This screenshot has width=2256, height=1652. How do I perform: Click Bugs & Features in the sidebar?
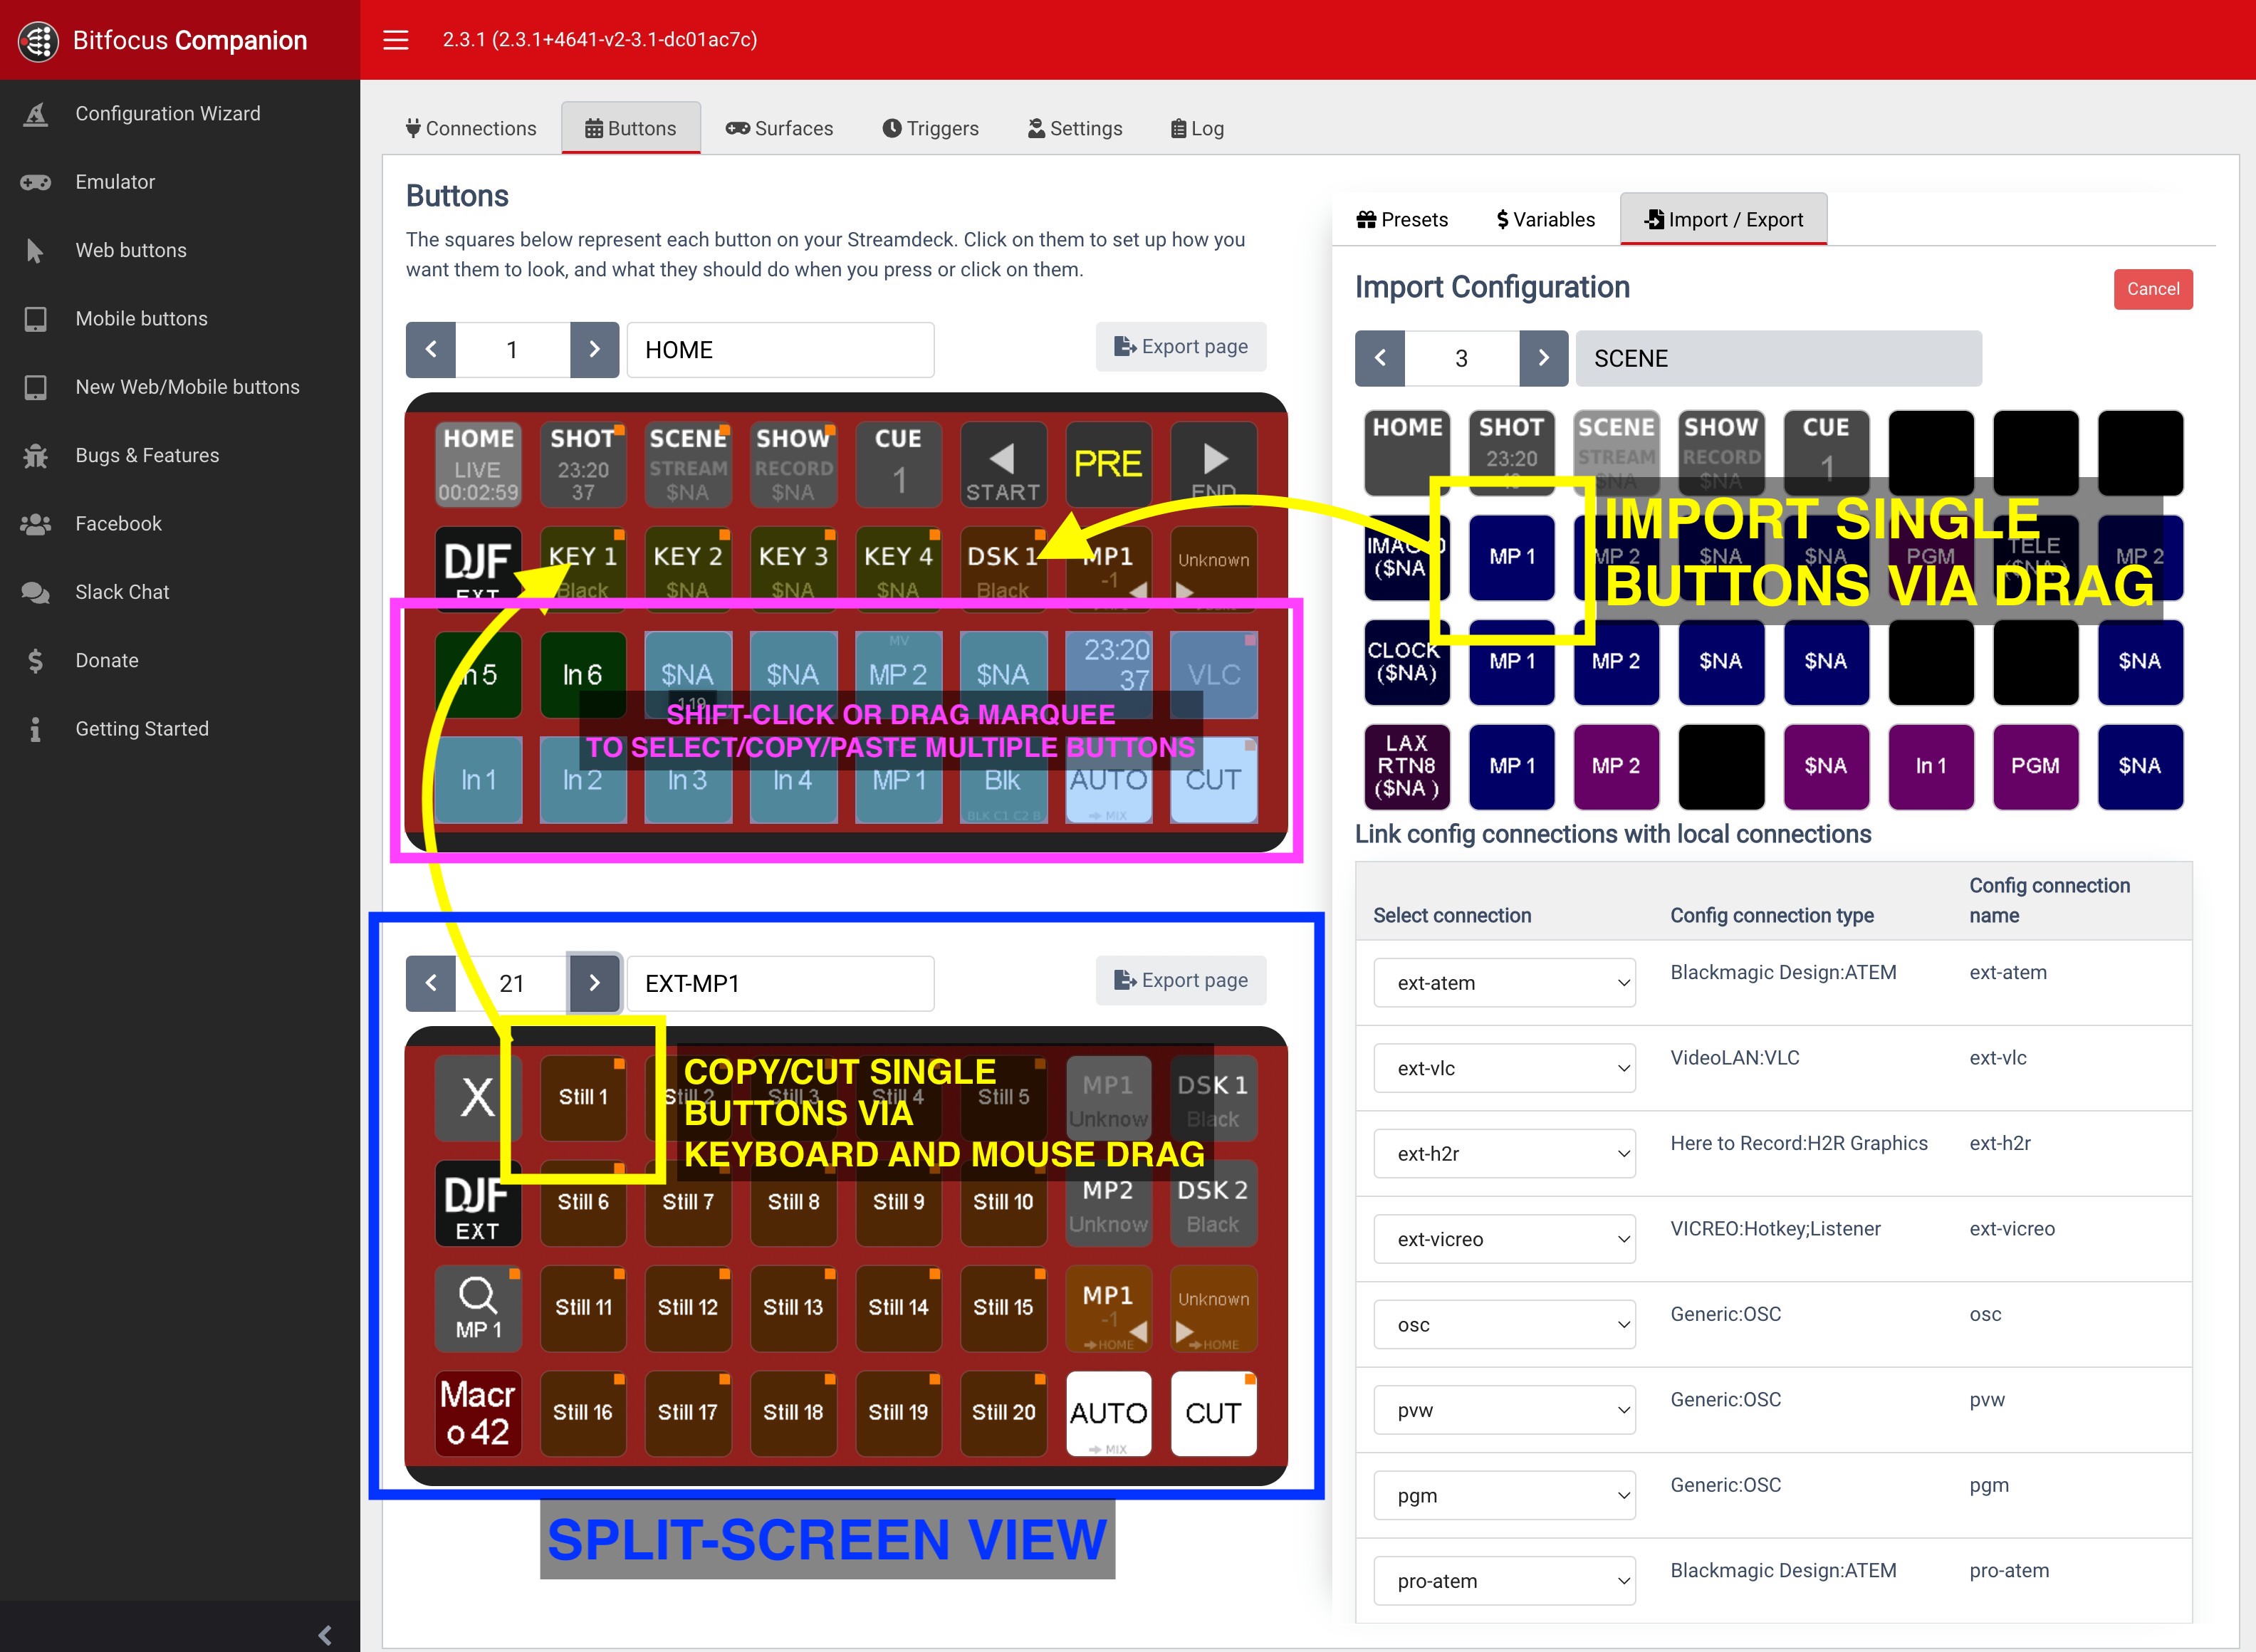tap(147, 455)
